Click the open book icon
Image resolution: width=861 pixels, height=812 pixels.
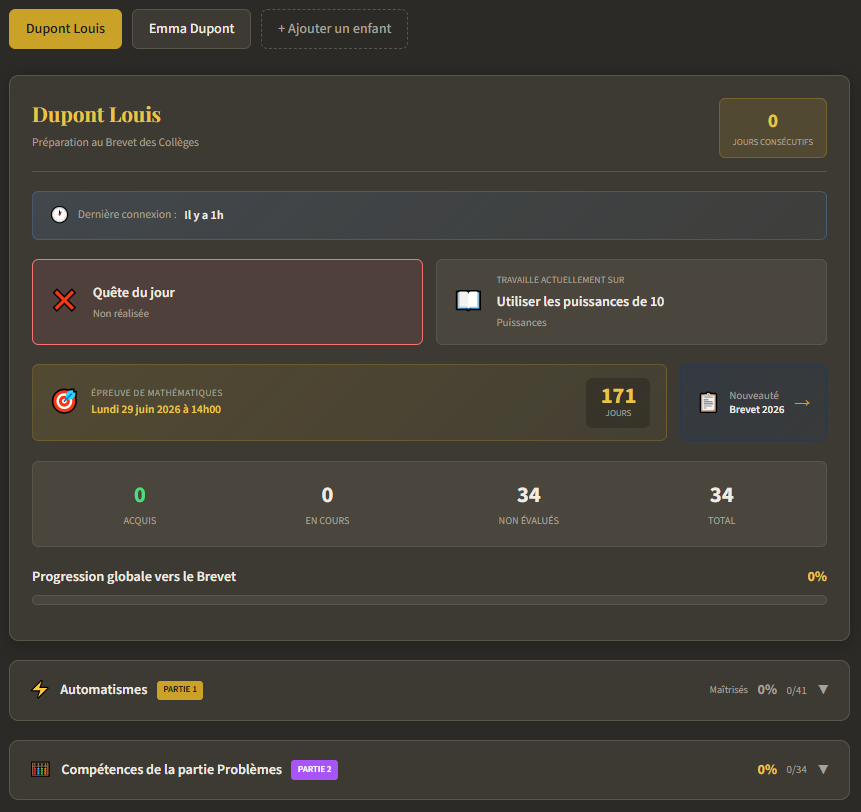click(x=468, y=301)
